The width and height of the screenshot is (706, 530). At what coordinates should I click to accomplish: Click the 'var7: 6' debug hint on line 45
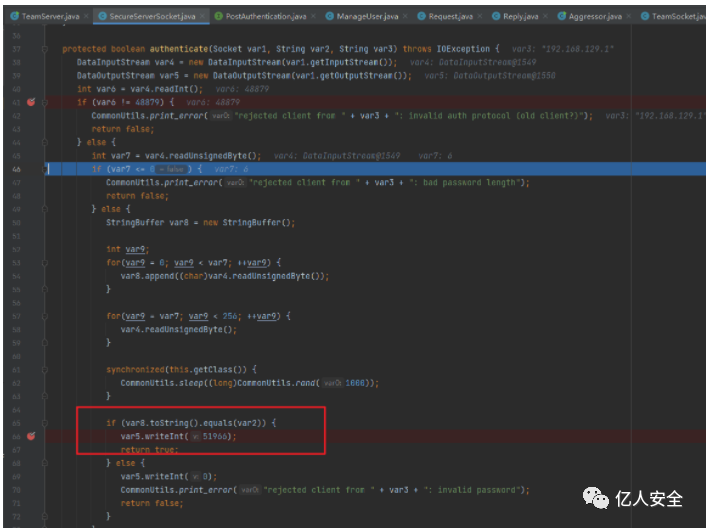[x=435, y=156]
